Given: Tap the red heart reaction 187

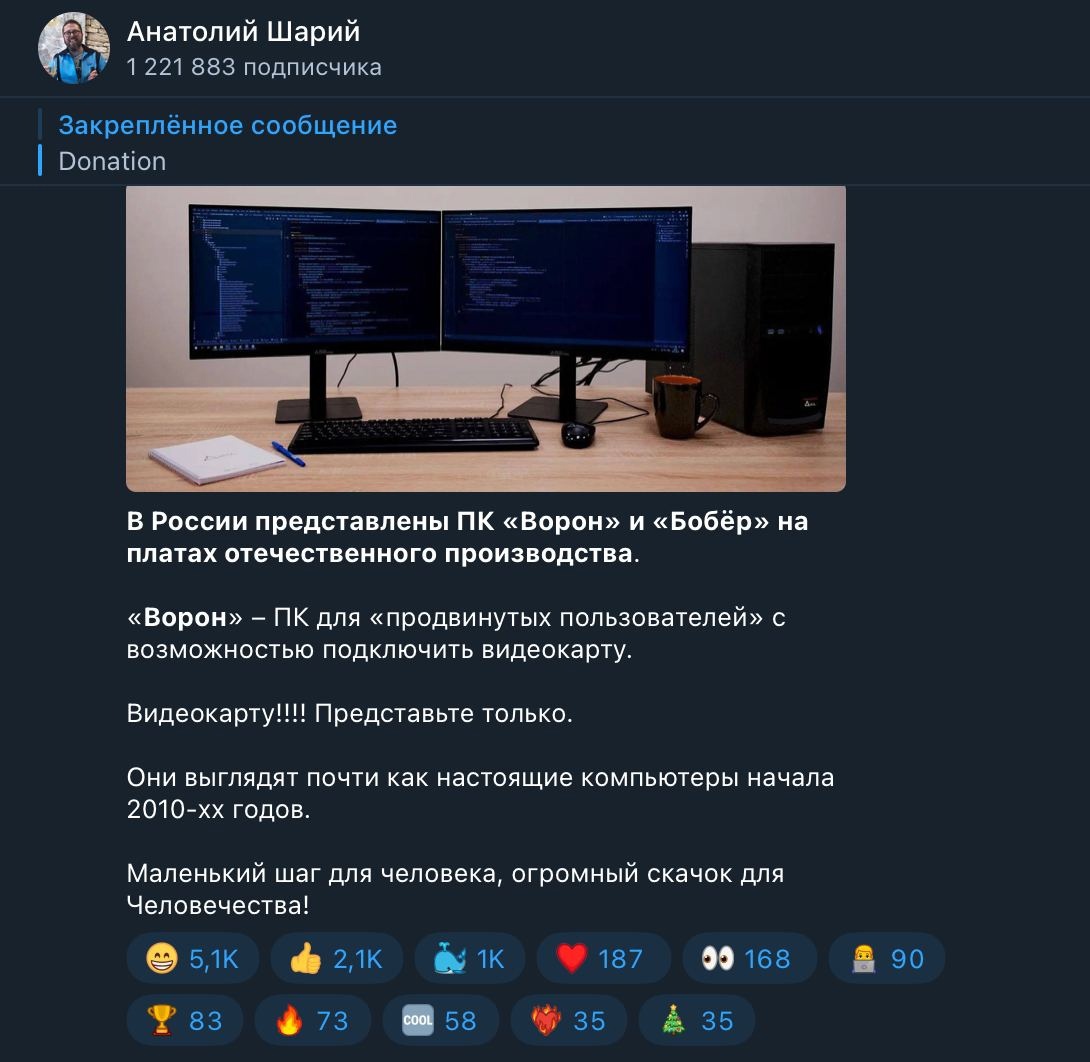Looking at the screenshot, I should click(603, 958).
